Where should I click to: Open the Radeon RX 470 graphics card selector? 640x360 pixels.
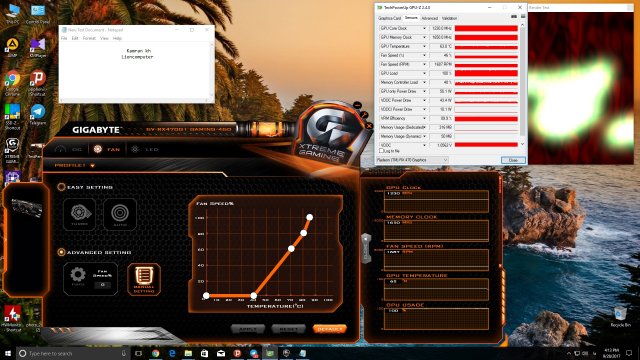[x=412, y=160]
